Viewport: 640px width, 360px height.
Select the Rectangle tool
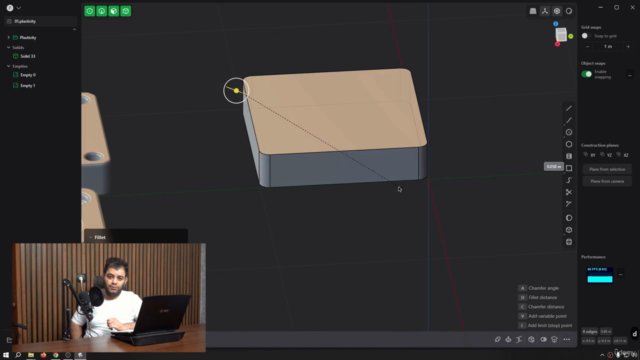569,168
